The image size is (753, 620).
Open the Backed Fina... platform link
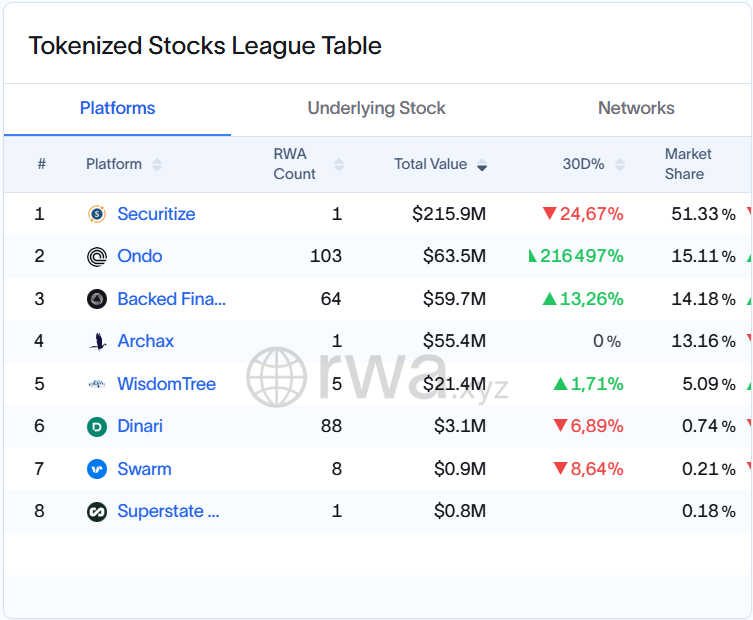coord(171,299)
